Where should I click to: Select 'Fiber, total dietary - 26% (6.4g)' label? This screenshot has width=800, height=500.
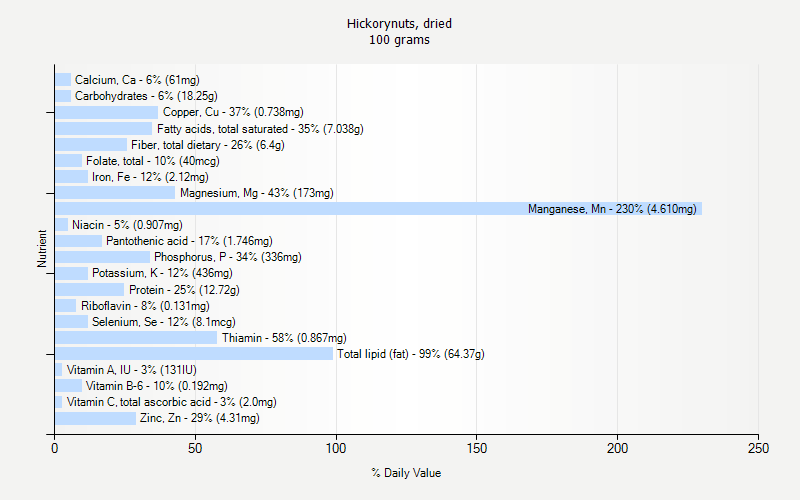[x=208, y=145]
